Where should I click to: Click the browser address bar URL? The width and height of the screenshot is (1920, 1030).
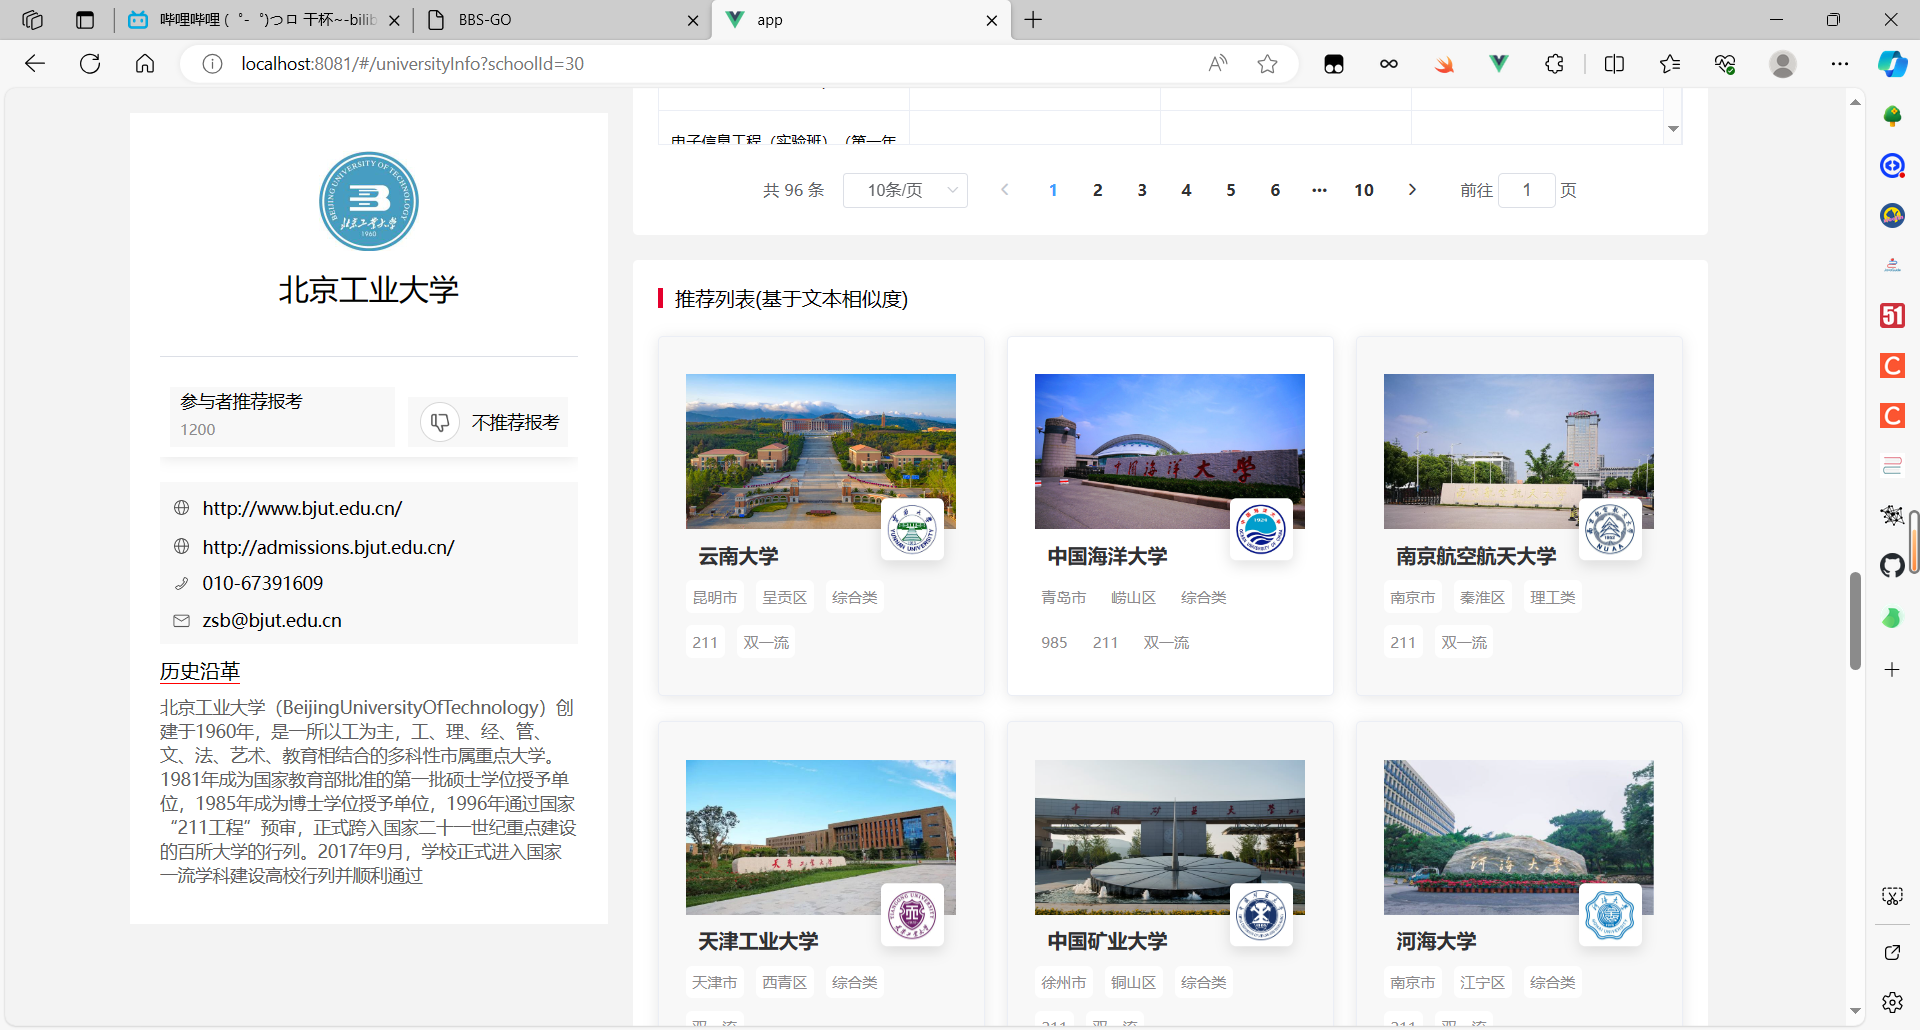(412, 64)
